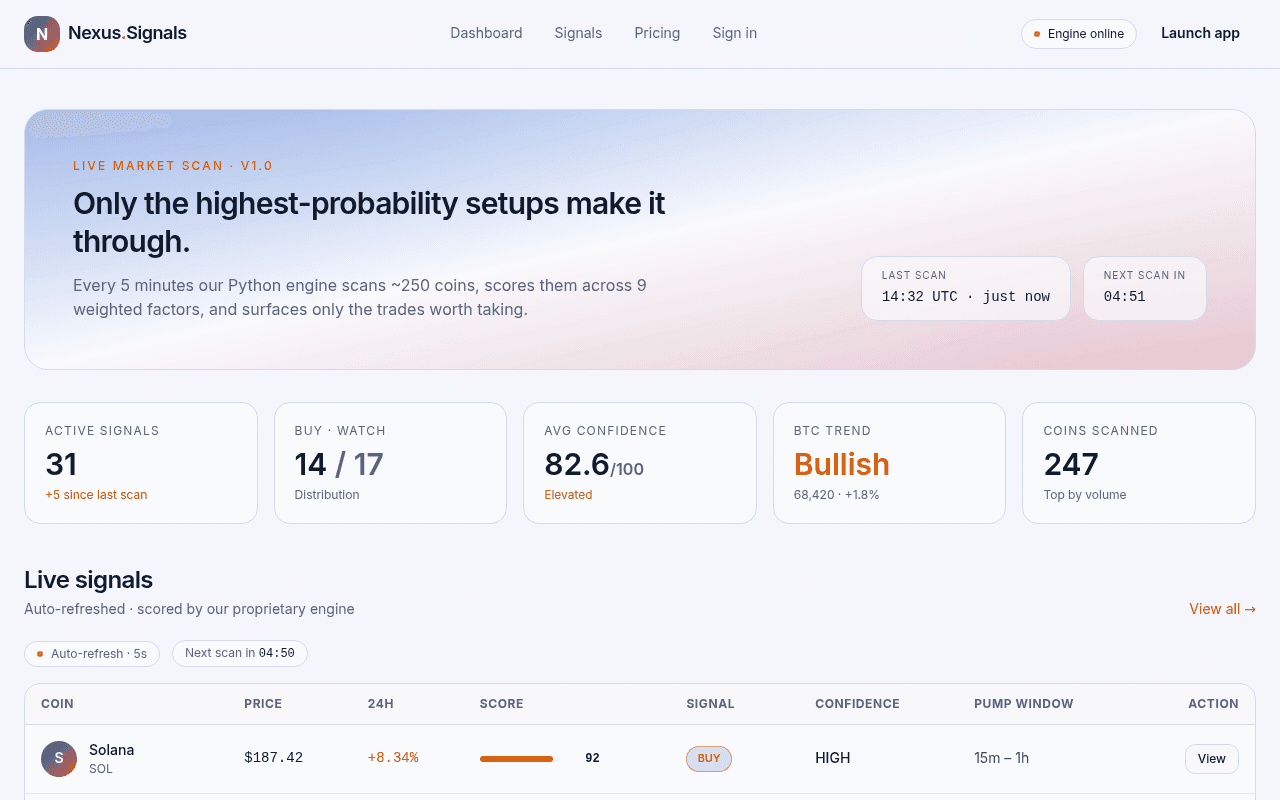
Task: Click the +8.34% change value
Action: point(393,758)
